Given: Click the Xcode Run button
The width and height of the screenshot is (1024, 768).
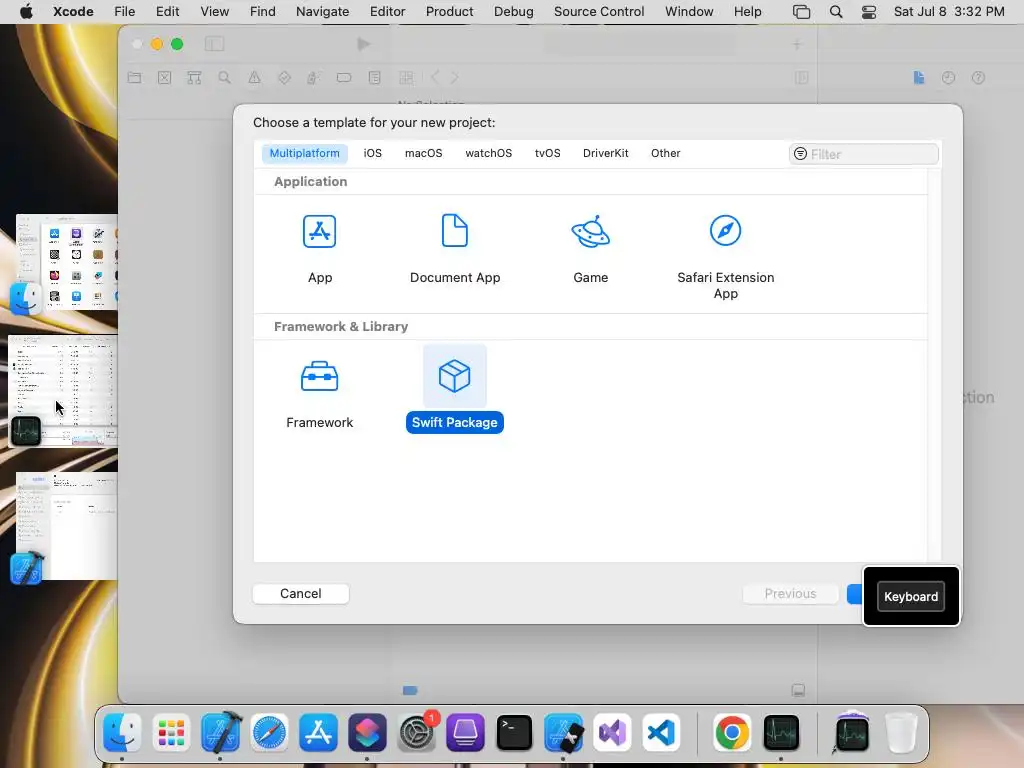Looking at the screenshot, I should coord(364,44).
